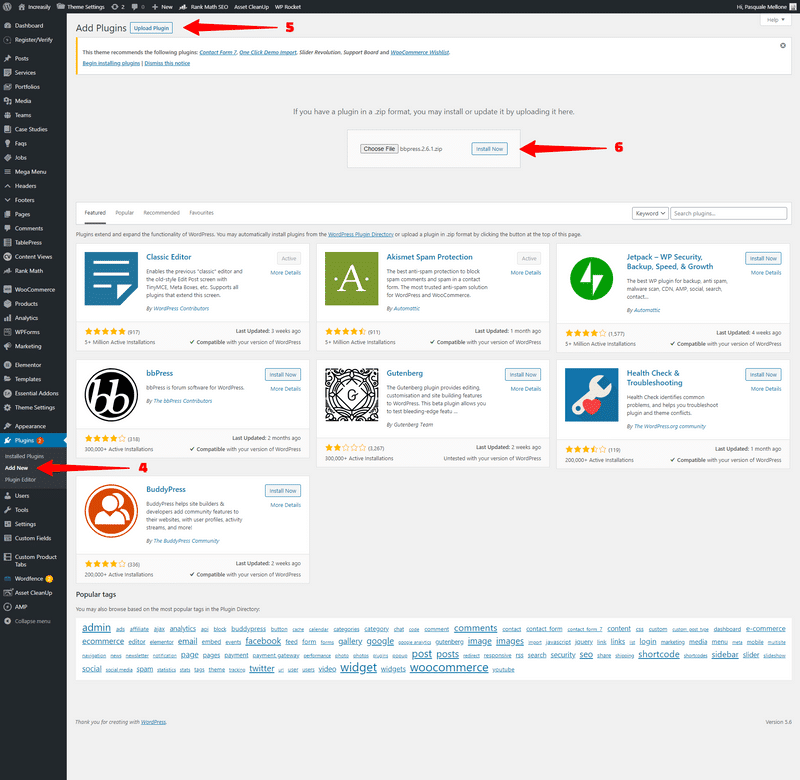Screen dimensions: 800x780
Task: Click the Wordfence icon in sidebar
Action: [x=7, y=579]
